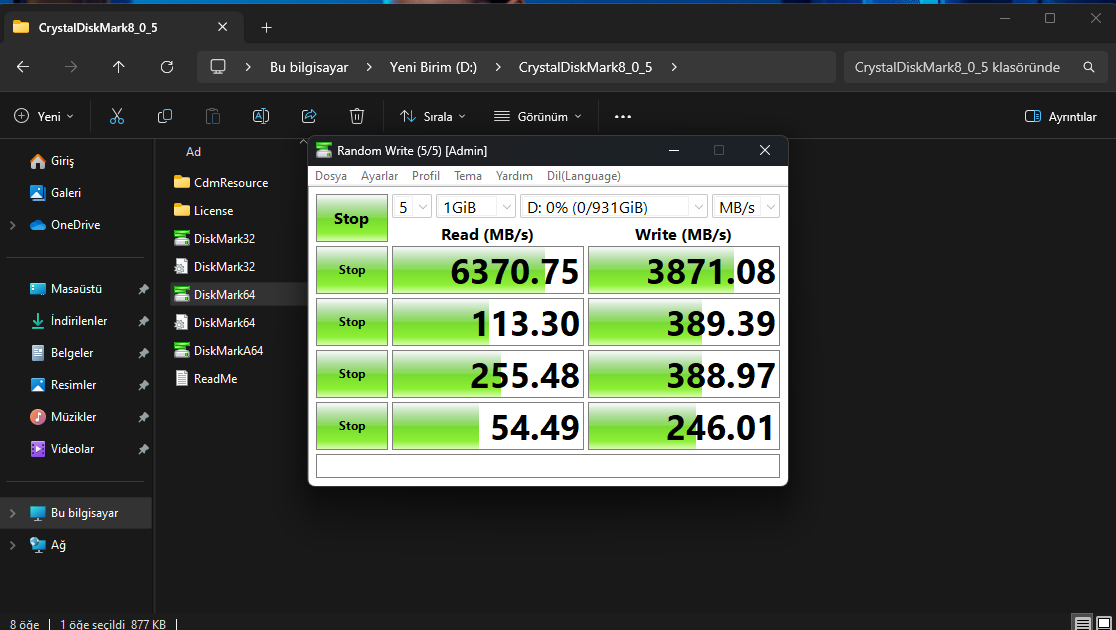Open drive dropdown showing D: 0% (0/931GiB)

coord(614,207)
